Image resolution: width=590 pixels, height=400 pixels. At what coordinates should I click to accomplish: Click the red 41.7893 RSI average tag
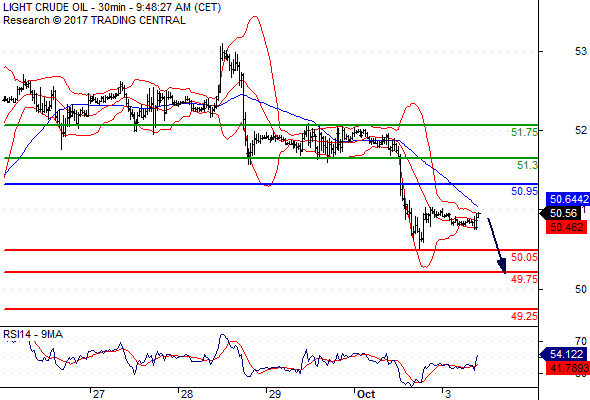(x=568, y=368)
